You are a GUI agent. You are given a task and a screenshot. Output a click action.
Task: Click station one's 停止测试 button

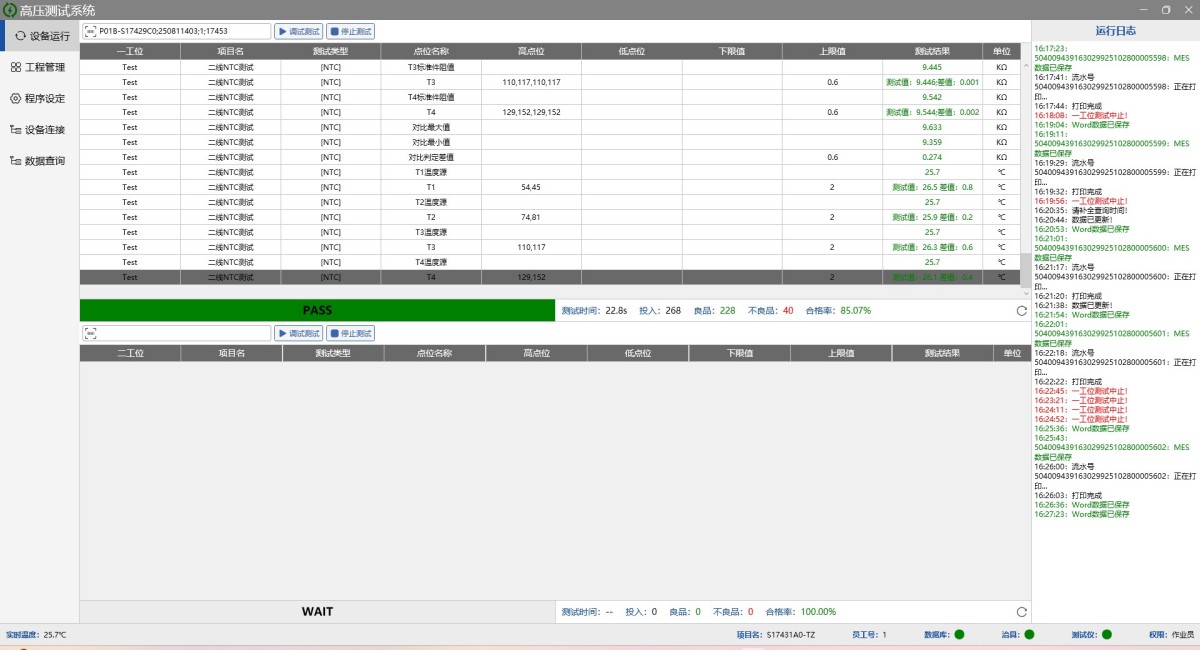[350, 31]
